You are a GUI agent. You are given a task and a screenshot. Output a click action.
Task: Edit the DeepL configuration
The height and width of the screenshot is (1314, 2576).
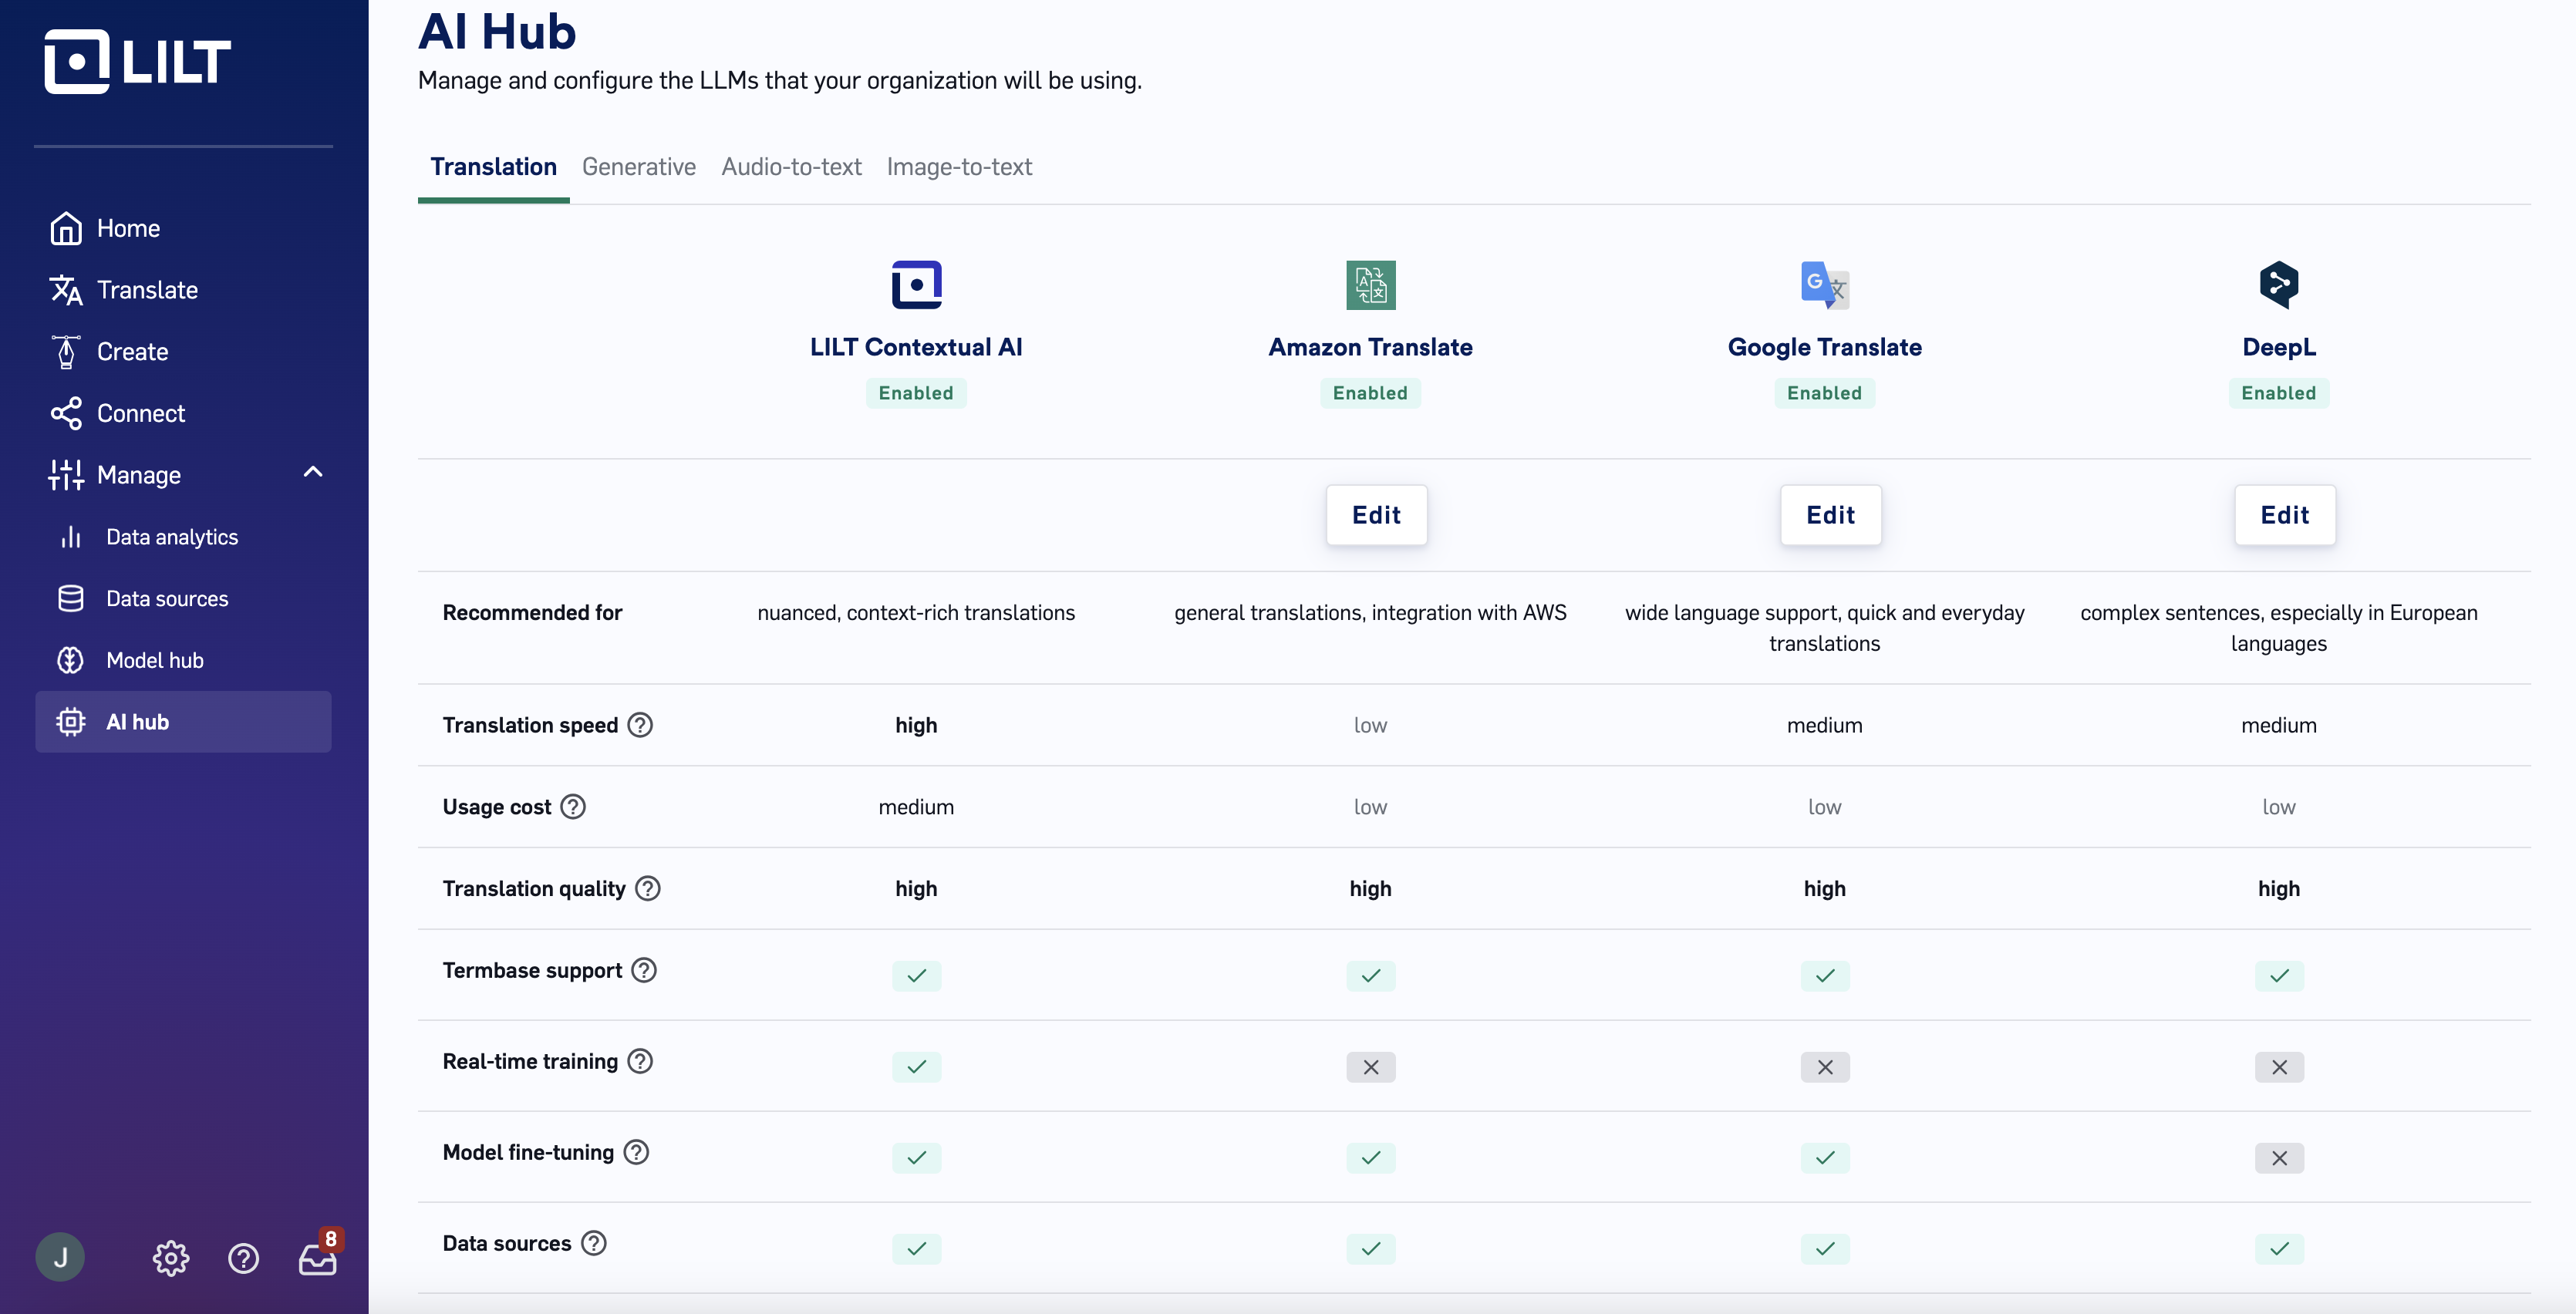2285,515
